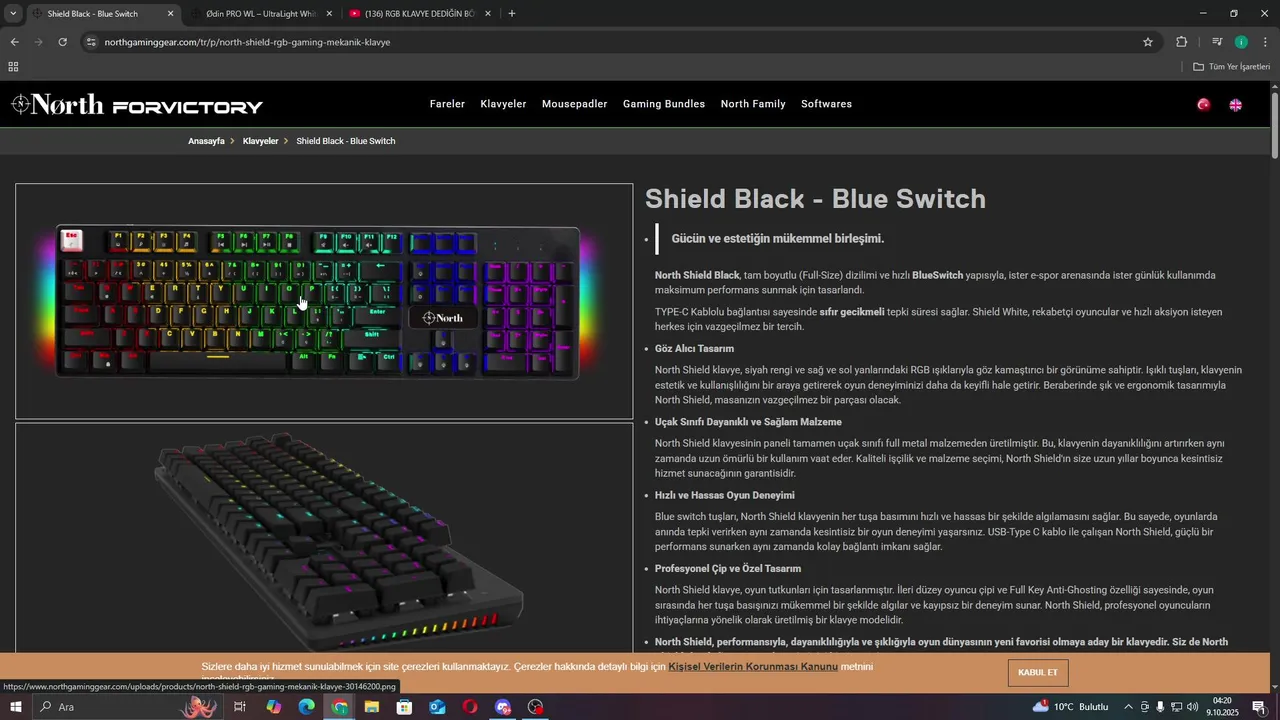The image size is (1280, 720).
Task: Open the Fareler menu
Action: click(x=447, y=104)
